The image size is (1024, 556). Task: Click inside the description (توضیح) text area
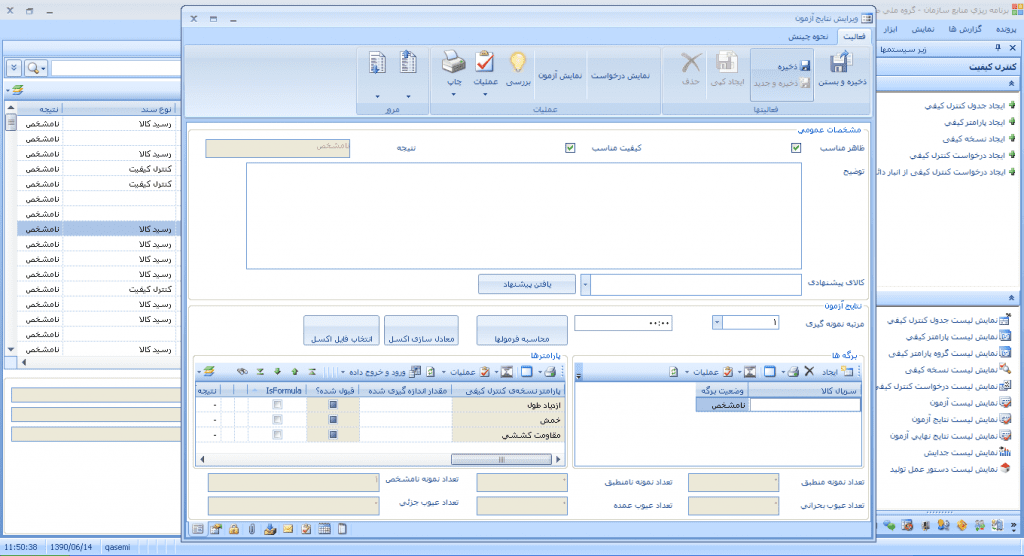[x=523, y=215]
